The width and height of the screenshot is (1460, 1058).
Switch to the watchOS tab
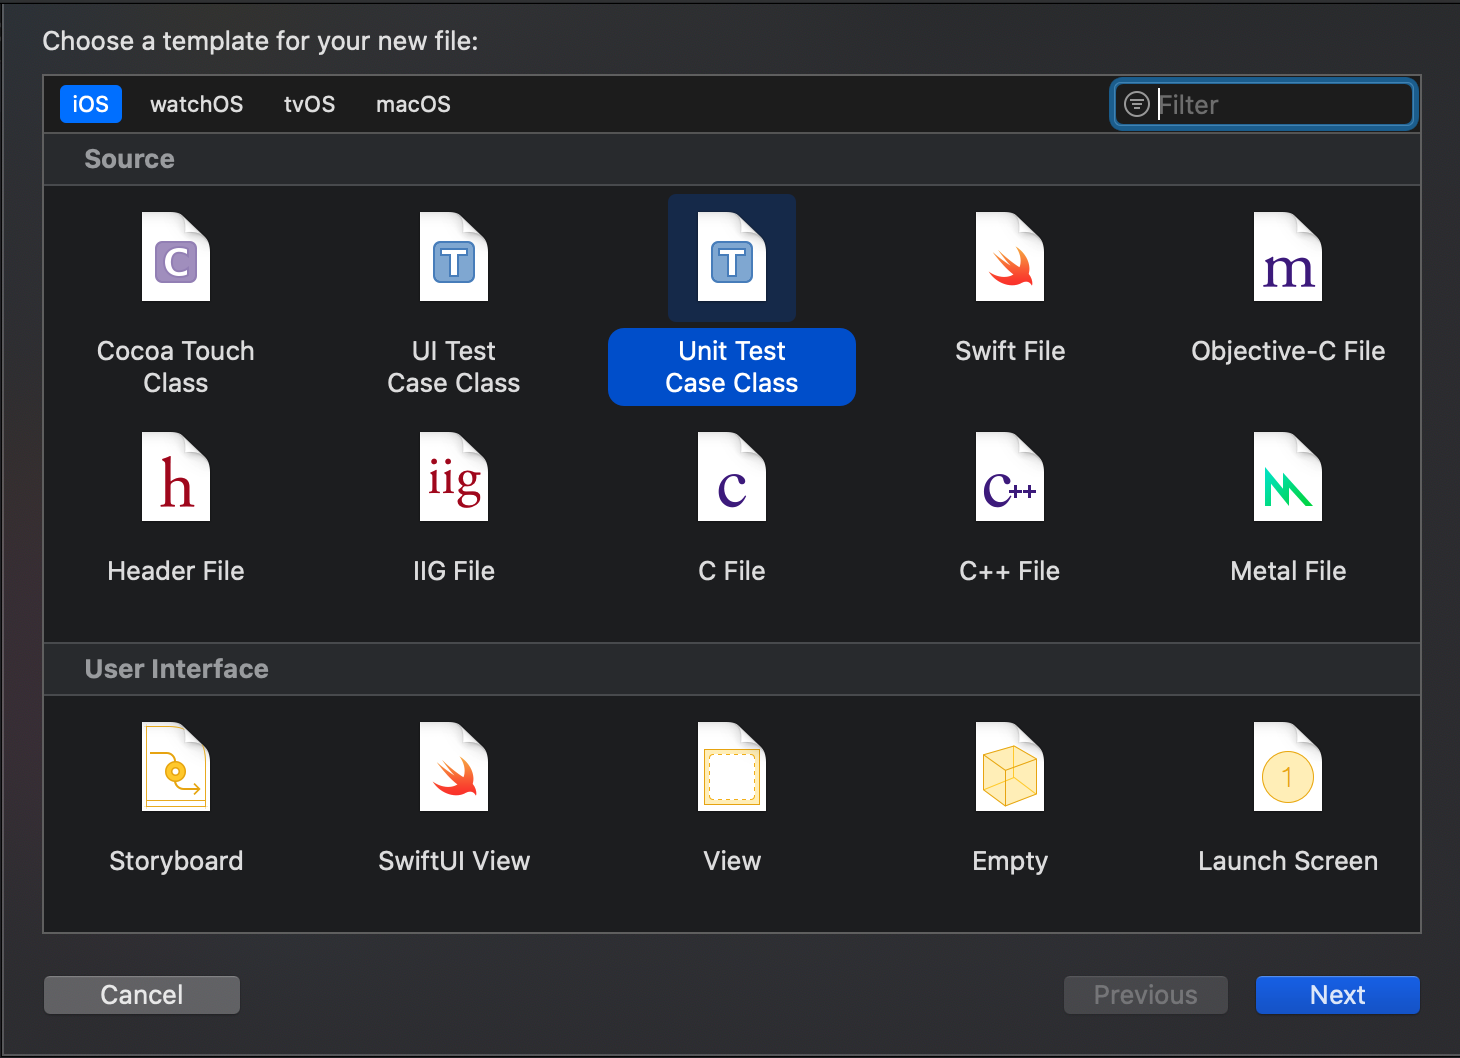tap(197, 104)
